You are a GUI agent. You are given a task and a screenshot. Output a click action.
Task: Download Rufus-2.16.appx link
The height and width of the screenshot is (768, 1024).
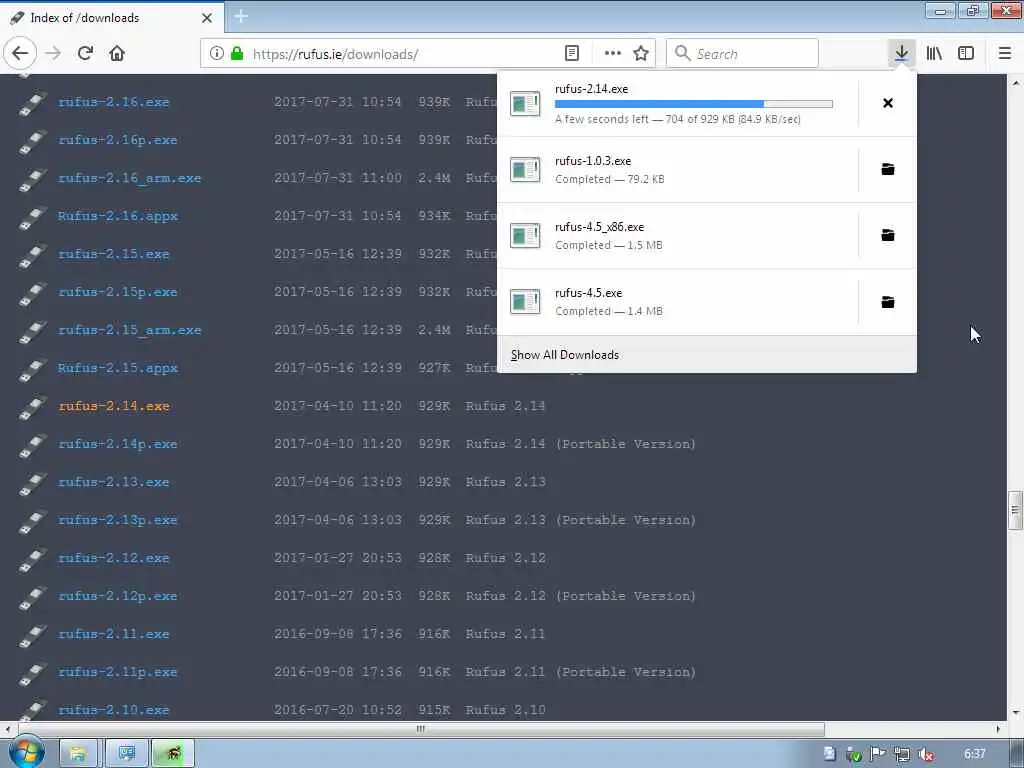[118, 216]
